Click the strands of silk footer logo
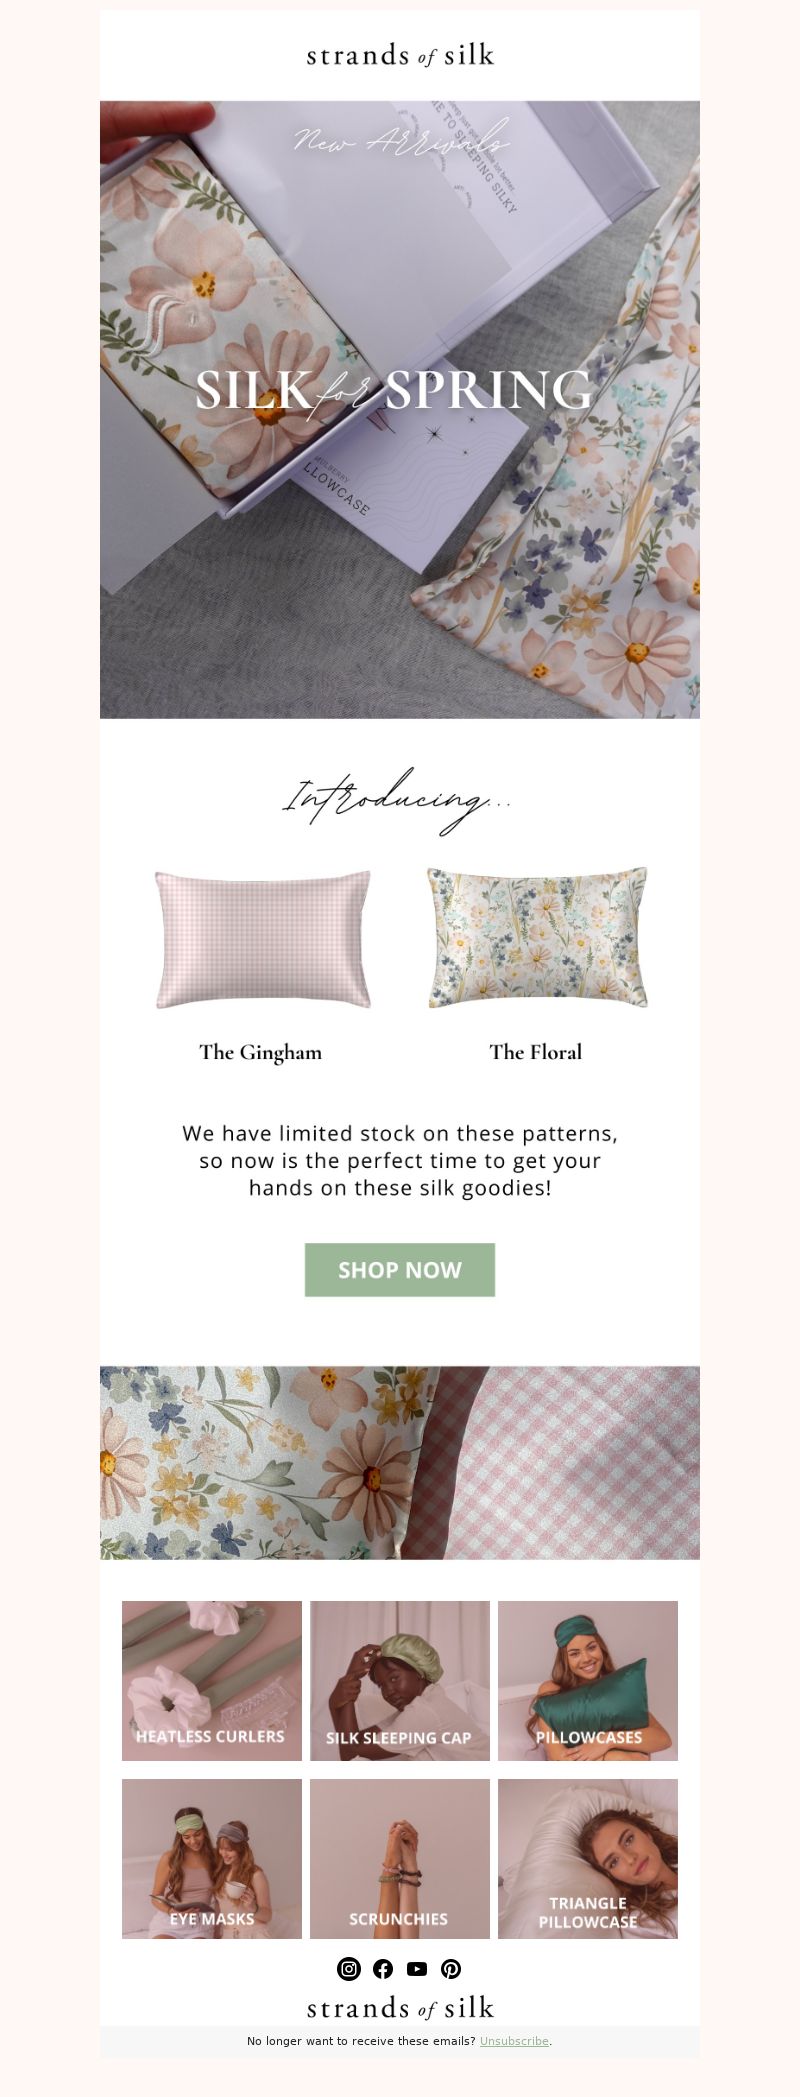Screen dimensions: 800x2097 click(x=400, y=2007)
